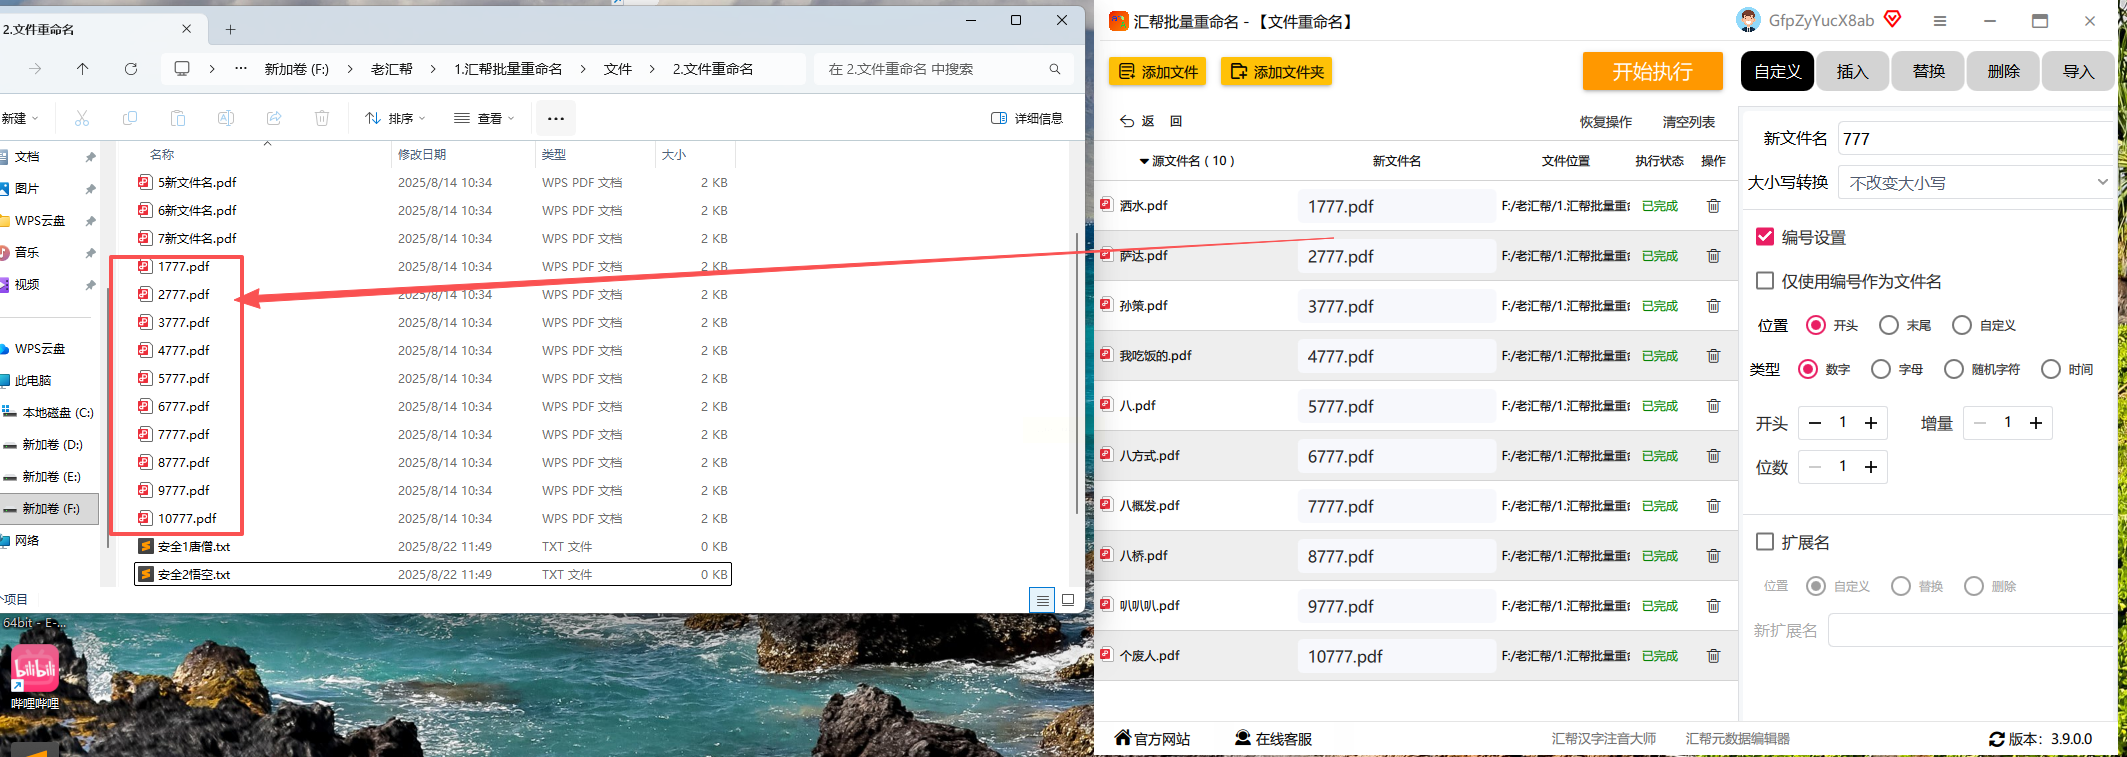Click the VIP heart badge icon
This screenshot has height=757, width=2127.
pos(1893,19)
